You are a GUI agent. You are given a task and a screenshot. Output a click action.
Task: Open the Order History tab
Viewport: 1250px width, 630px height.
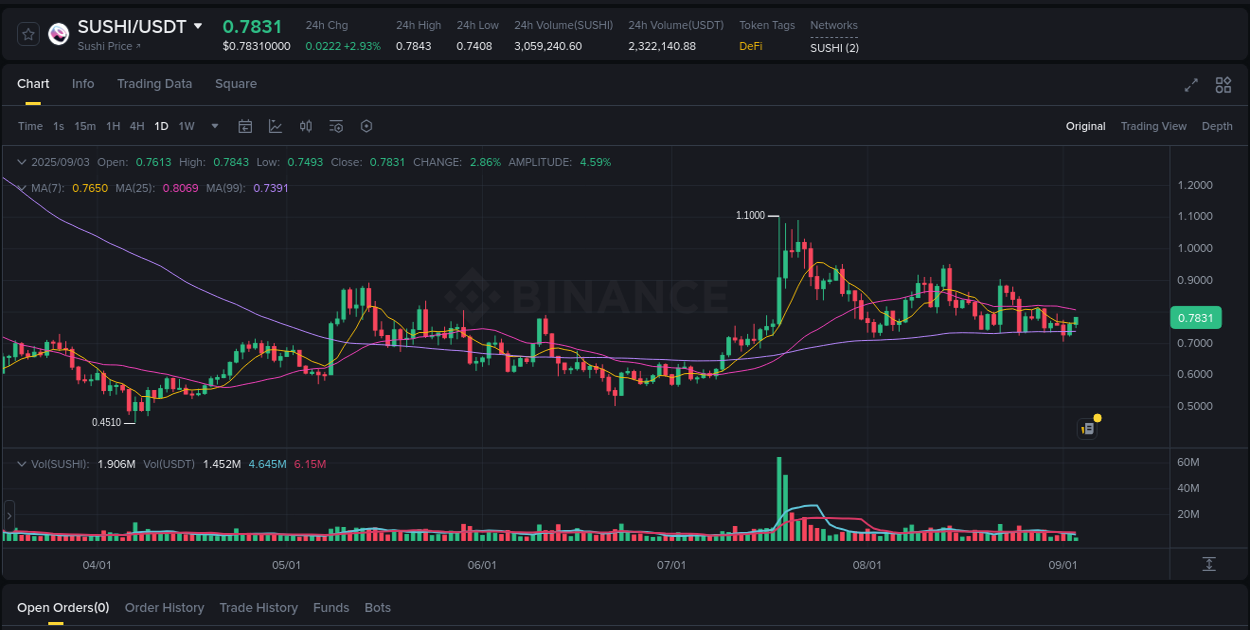pos(164,607)
